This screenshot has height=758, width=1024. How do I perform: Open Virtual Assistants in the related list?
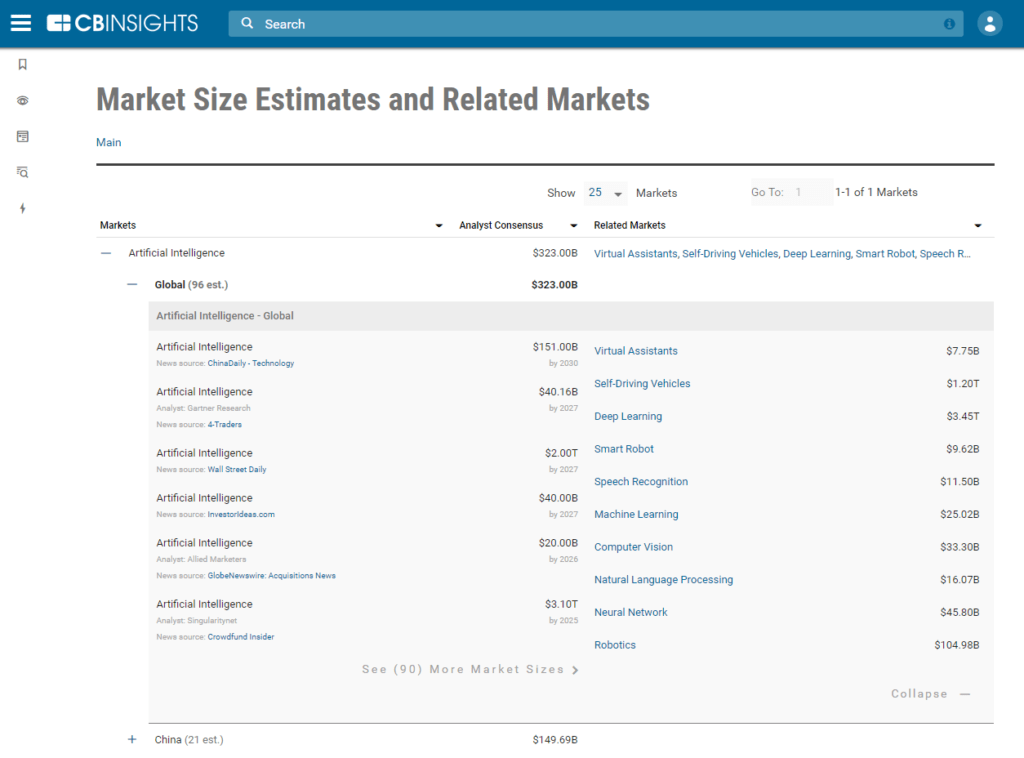[x=635, y=351]
